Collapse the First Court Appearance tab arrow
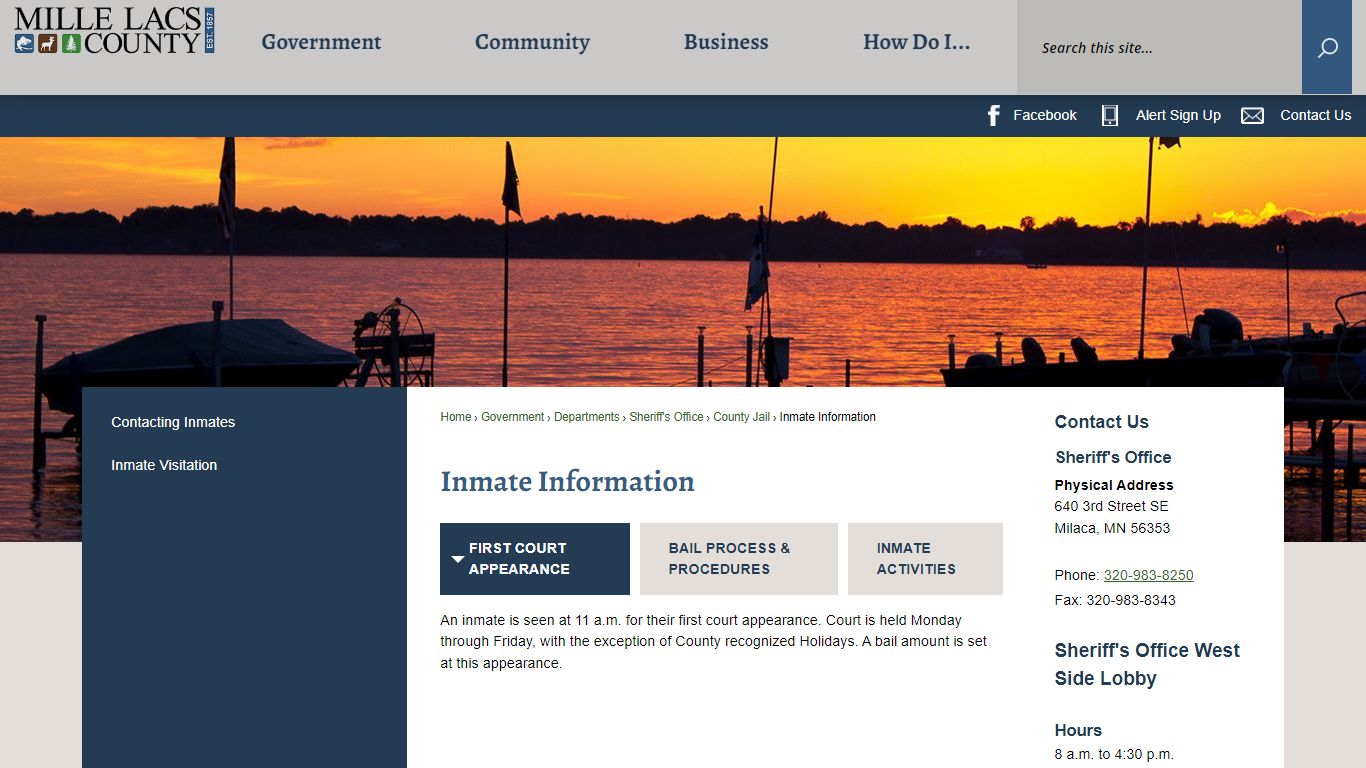The width and height of the screenshot is (1366, 768). (x=458, y=559)
